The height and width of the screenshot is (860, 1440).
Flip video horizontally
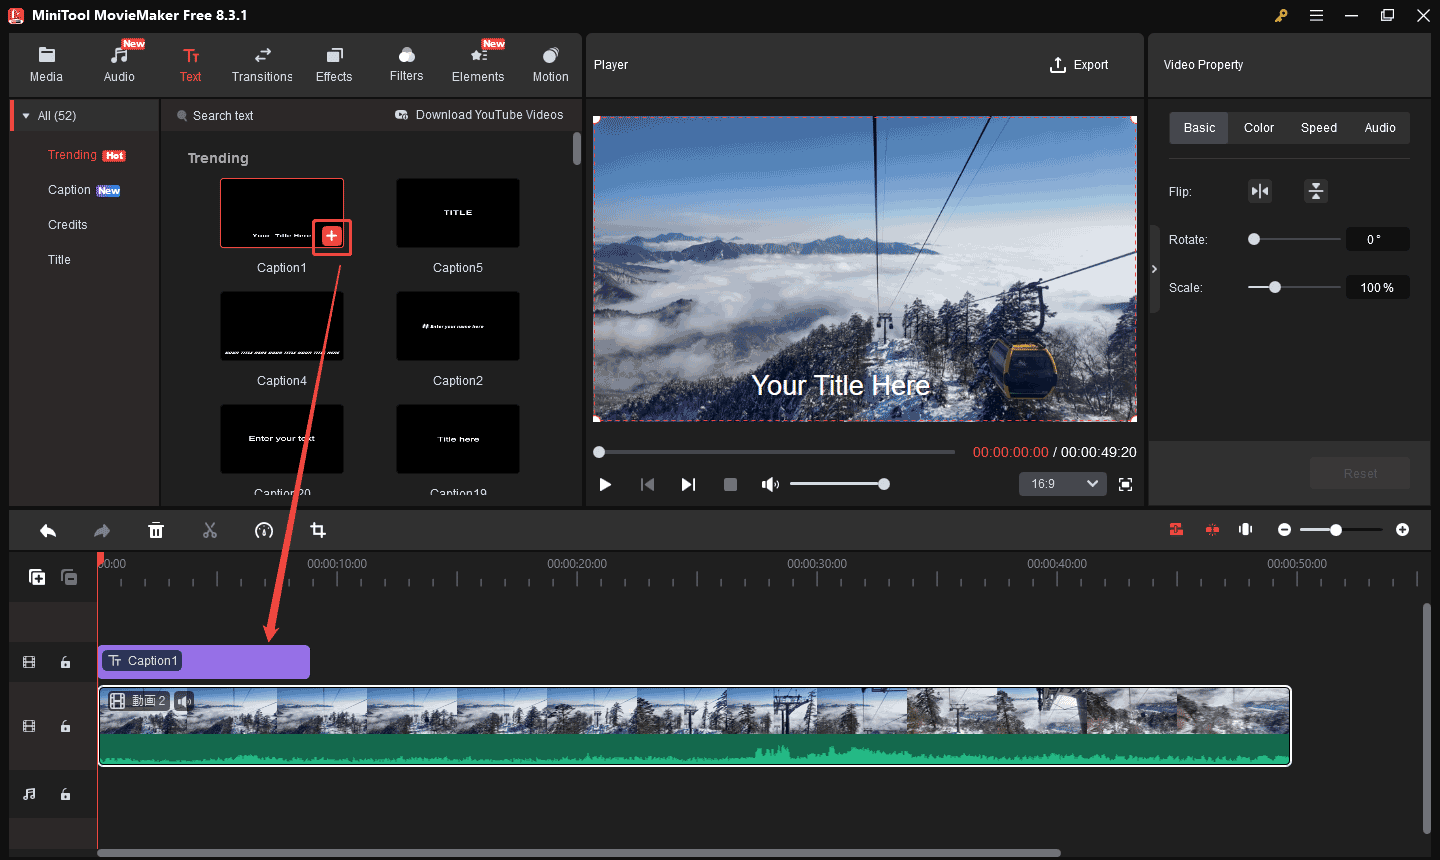pos(1260,191)
